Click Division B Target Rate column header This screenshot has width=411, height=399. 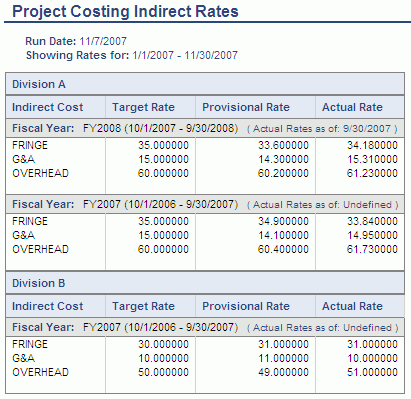[x=143, y=306]
